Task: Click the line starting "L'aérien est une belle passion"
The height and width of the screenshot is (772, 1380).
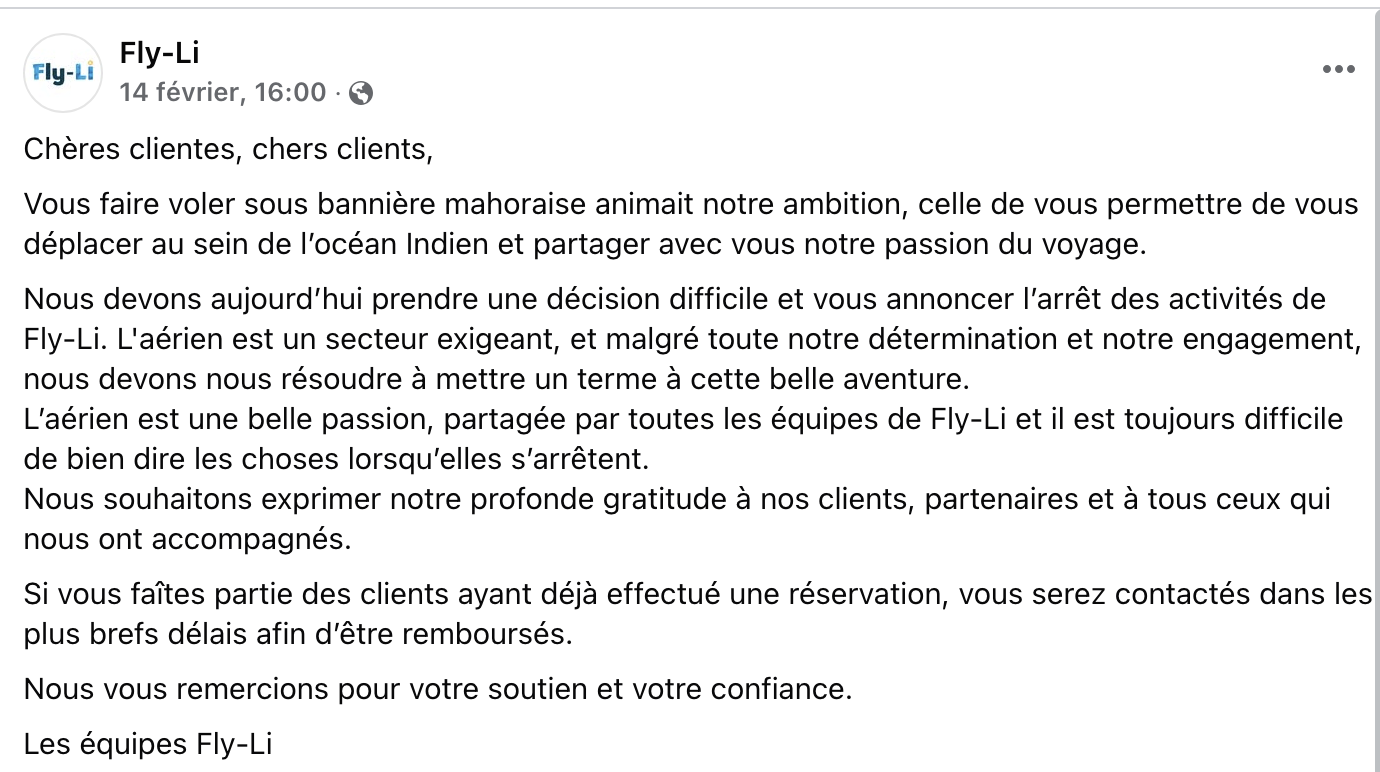Action: pos(682,419)
